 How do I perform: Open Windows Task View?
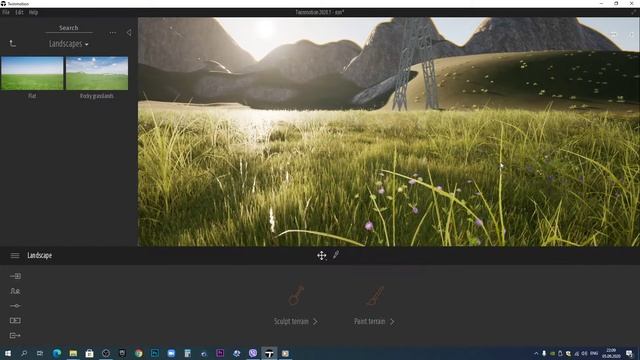[40, 353]
